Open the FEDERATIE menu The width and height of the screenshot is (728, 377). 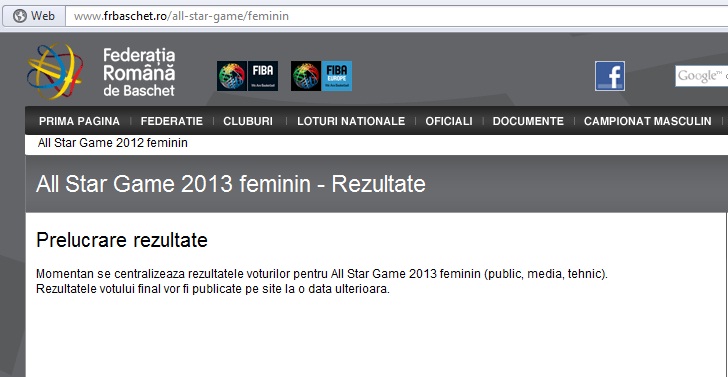[172, 121]
